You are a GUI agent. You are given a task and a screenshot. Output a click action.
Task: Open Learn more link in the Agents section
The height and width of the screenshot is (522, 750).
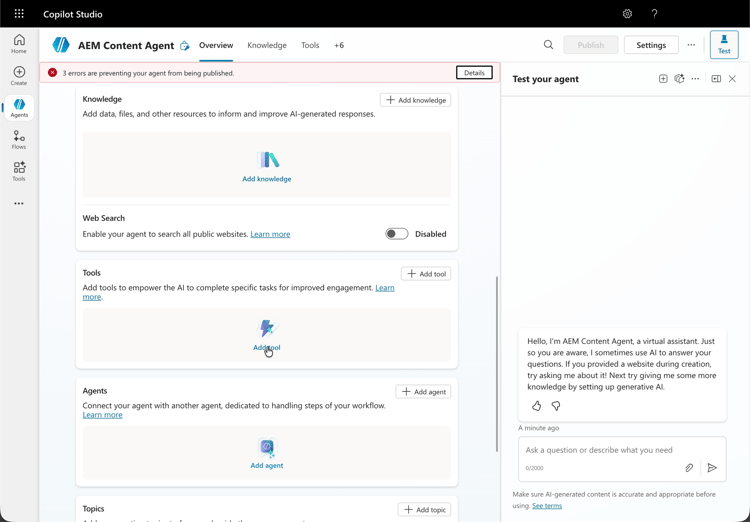point(102,415)
